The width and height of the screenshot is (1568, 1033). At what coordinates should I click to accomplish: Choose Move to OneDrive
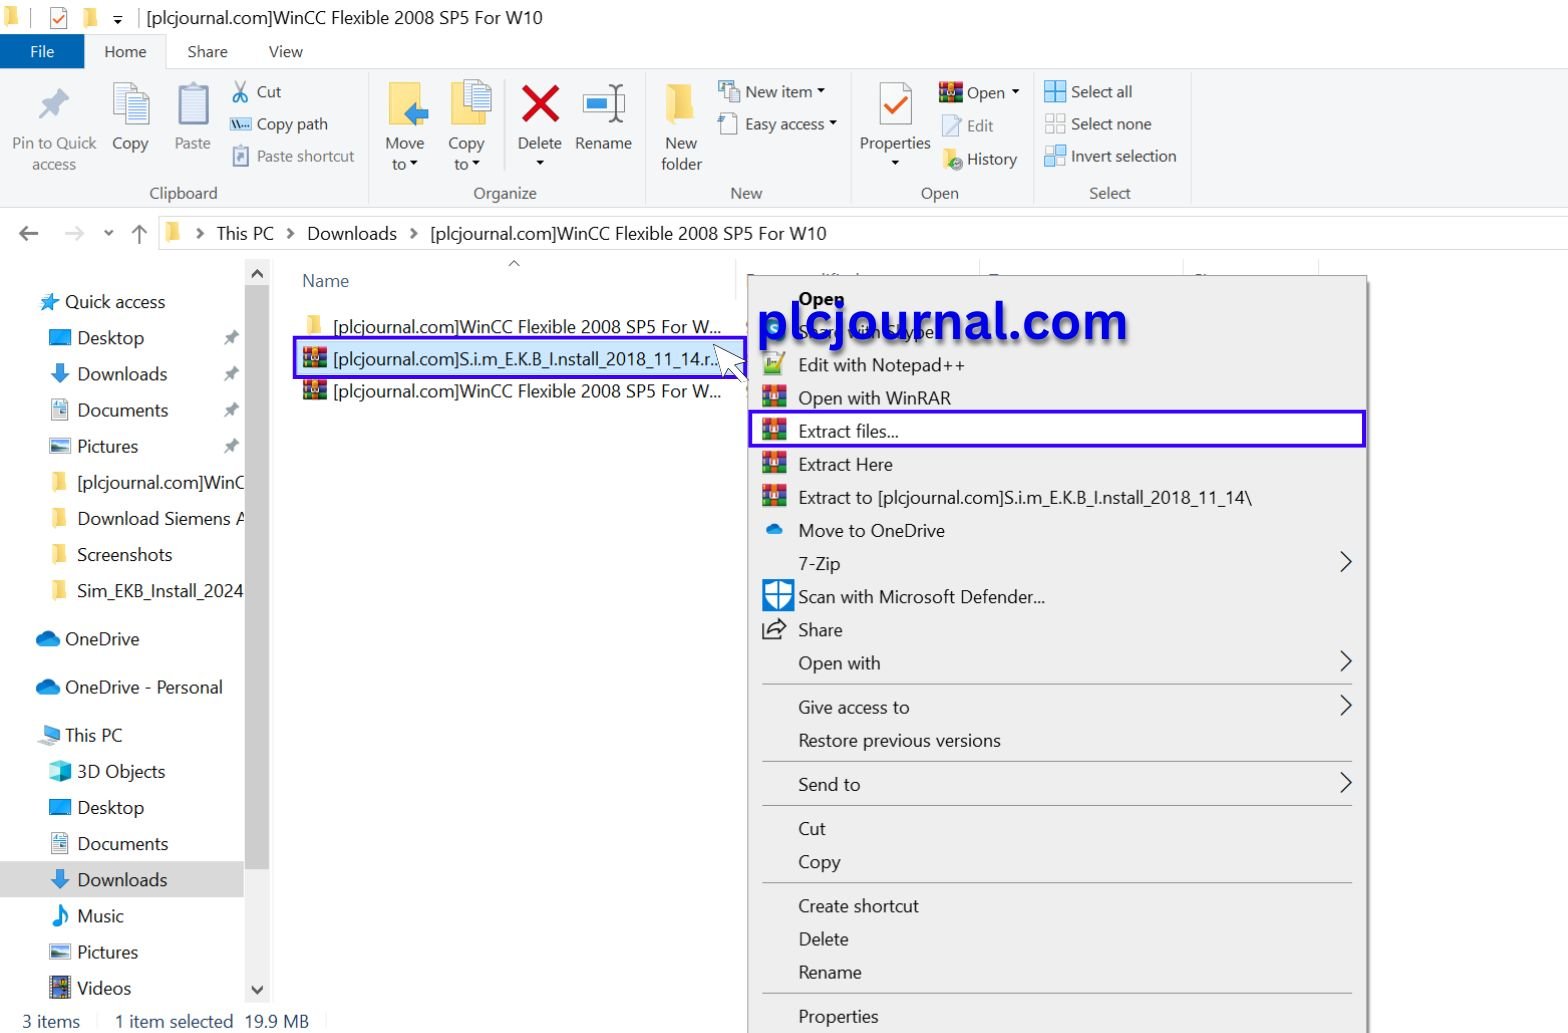[1057, 530]
